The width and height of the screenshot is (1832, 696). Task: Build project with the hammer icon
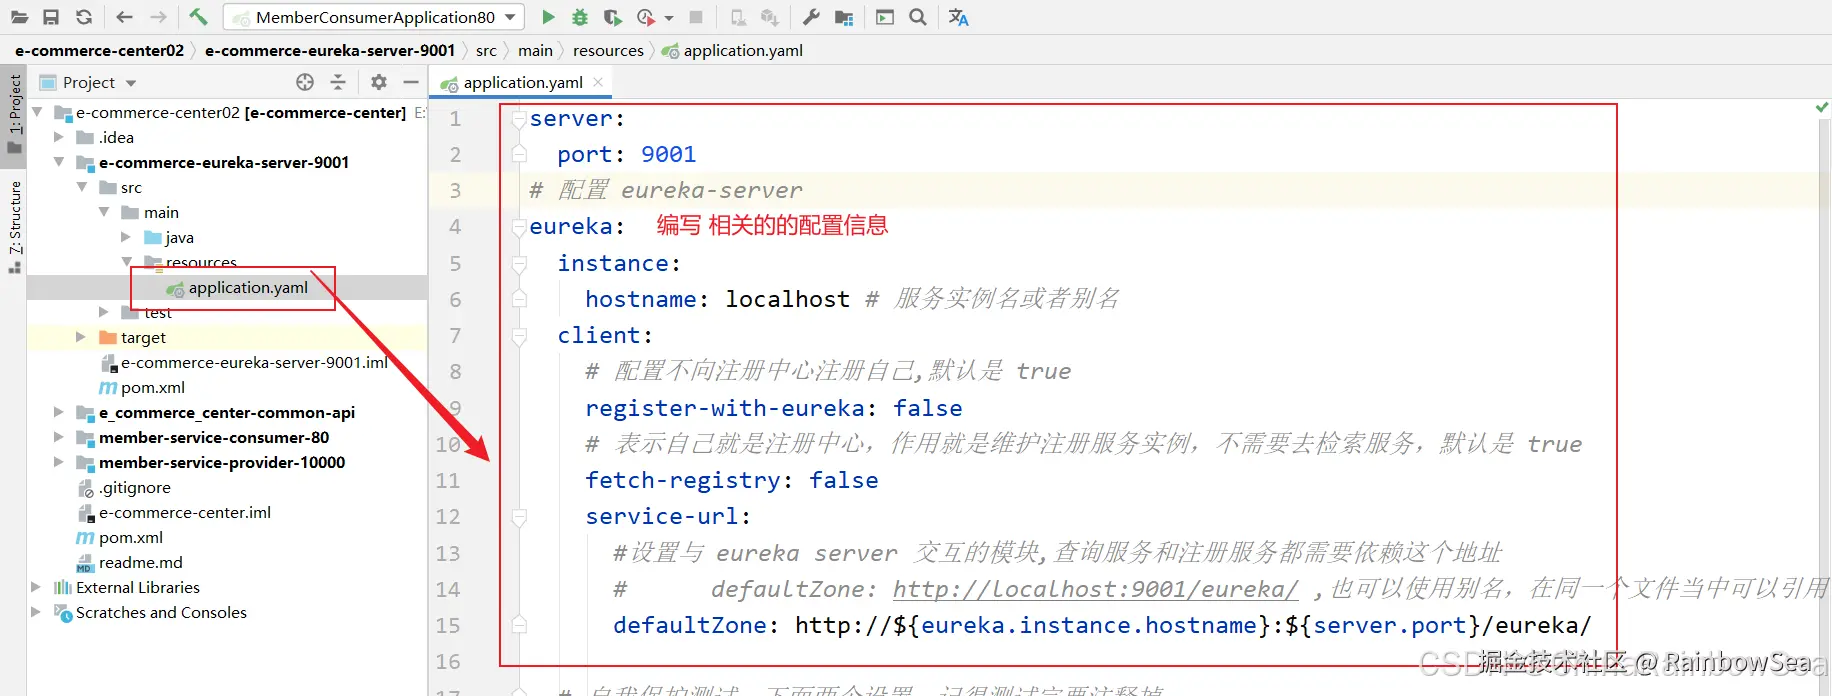(x=198, y=17)
